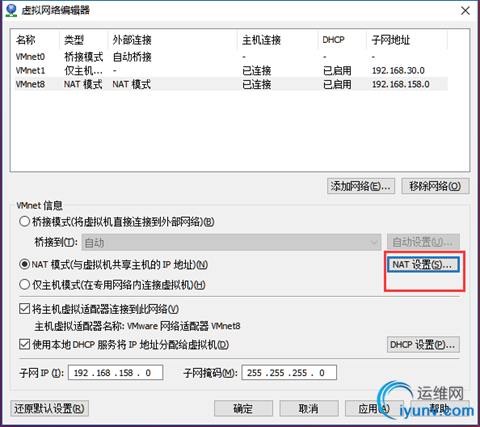Screen dimensions: 480x427
Task: Open DHCP 设置(P)... button
Action: click(x=423, y=345)
